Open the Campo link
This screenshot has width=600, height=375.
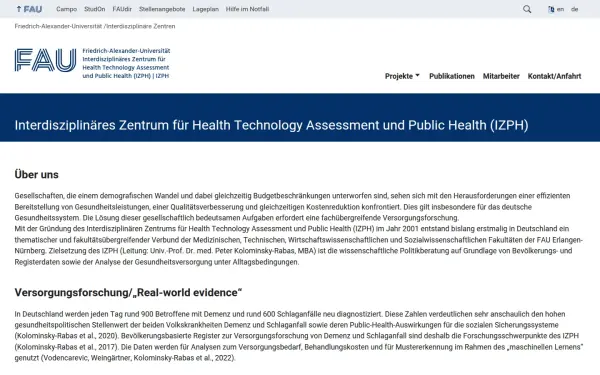tap(67, 9)
